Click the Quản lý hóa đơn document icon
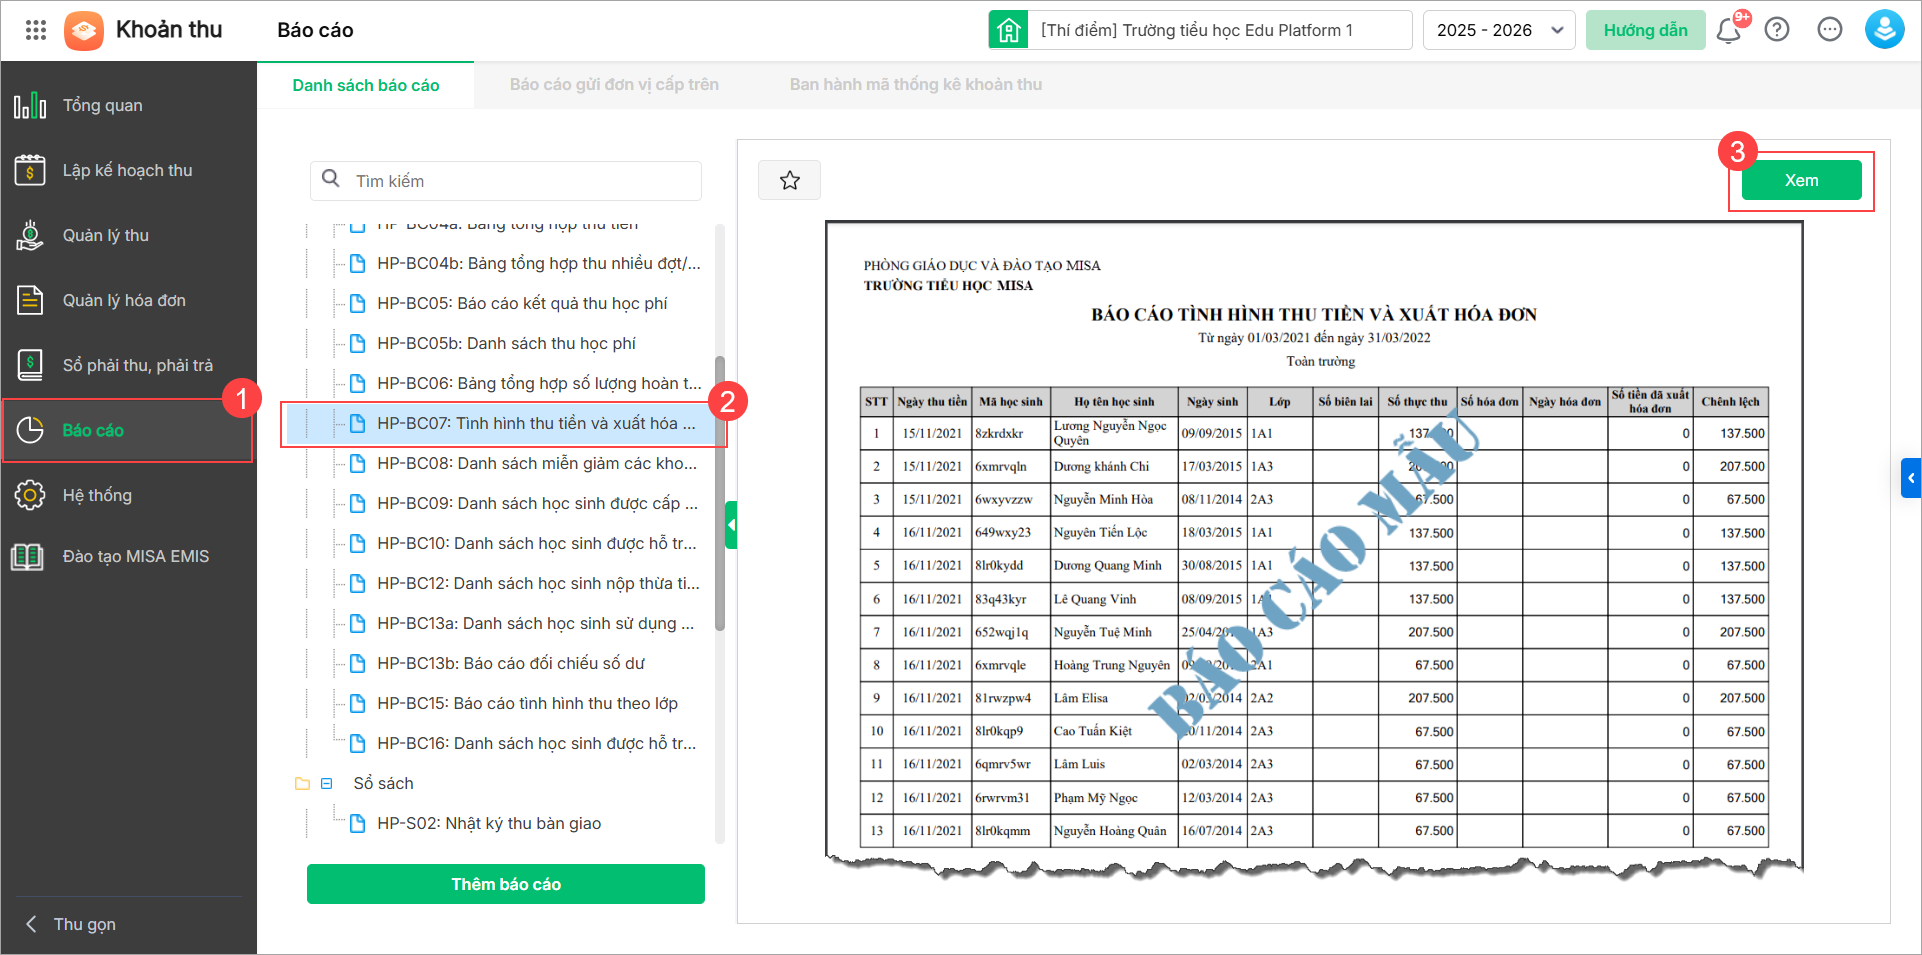1922x955 pixels. tap(30, 300)
